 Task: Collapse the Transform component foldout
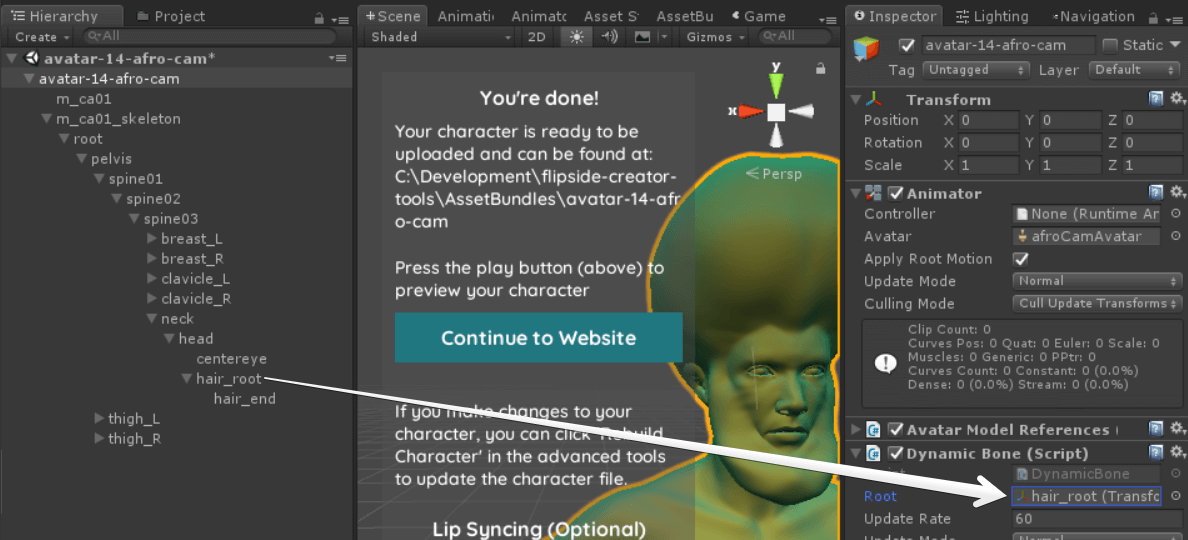coord(856,99)
